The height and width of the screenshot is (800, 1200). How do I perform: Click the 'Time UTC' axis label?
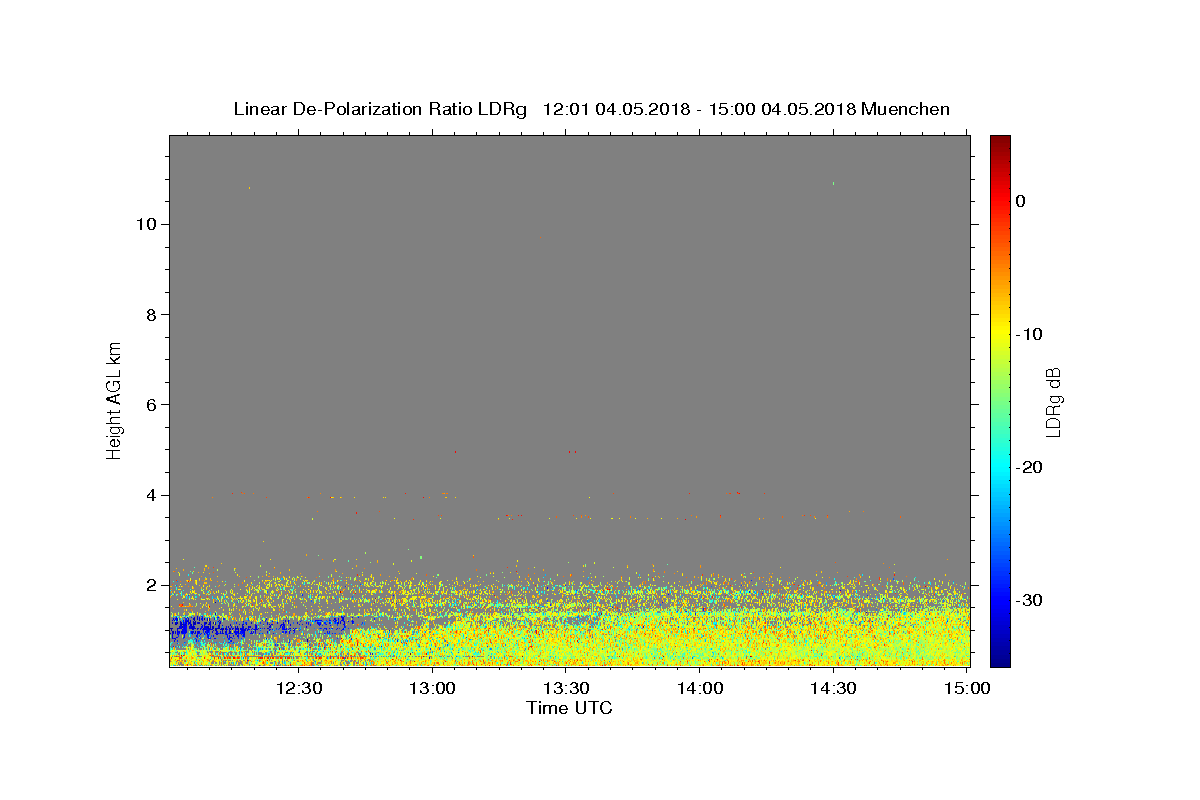[569, 708]
